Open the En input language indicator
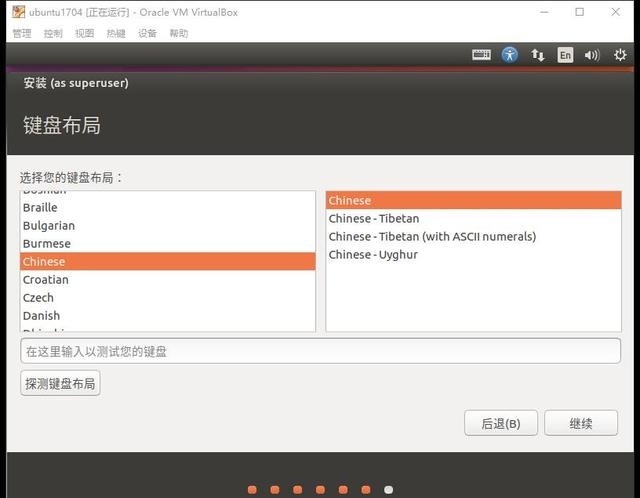 [x=565, y=55]
